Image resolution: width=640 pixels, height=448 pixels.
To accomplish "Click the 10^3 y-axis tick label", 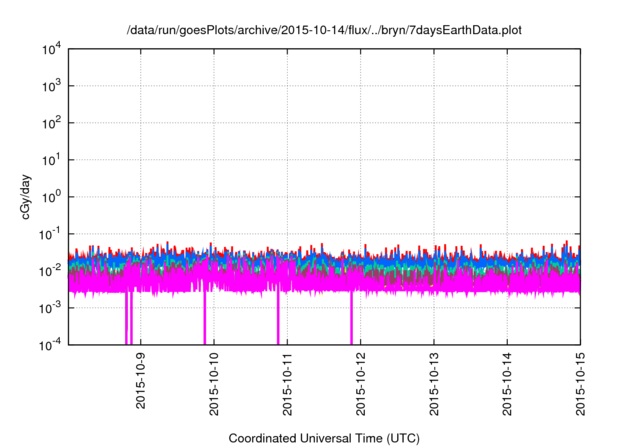I will (51, 86).
